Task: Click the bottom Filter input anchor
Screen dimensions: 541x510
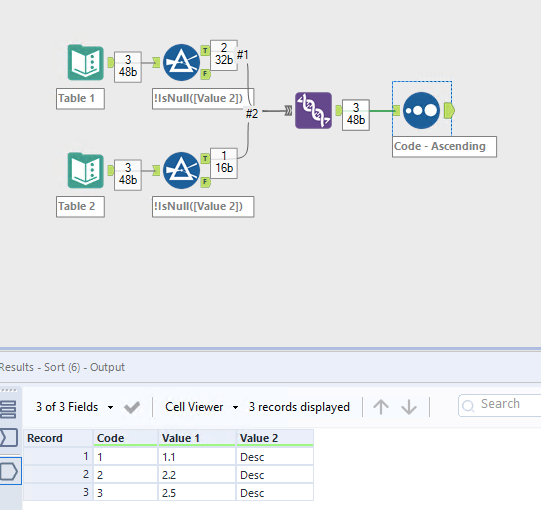Action: tap(156, 170)
